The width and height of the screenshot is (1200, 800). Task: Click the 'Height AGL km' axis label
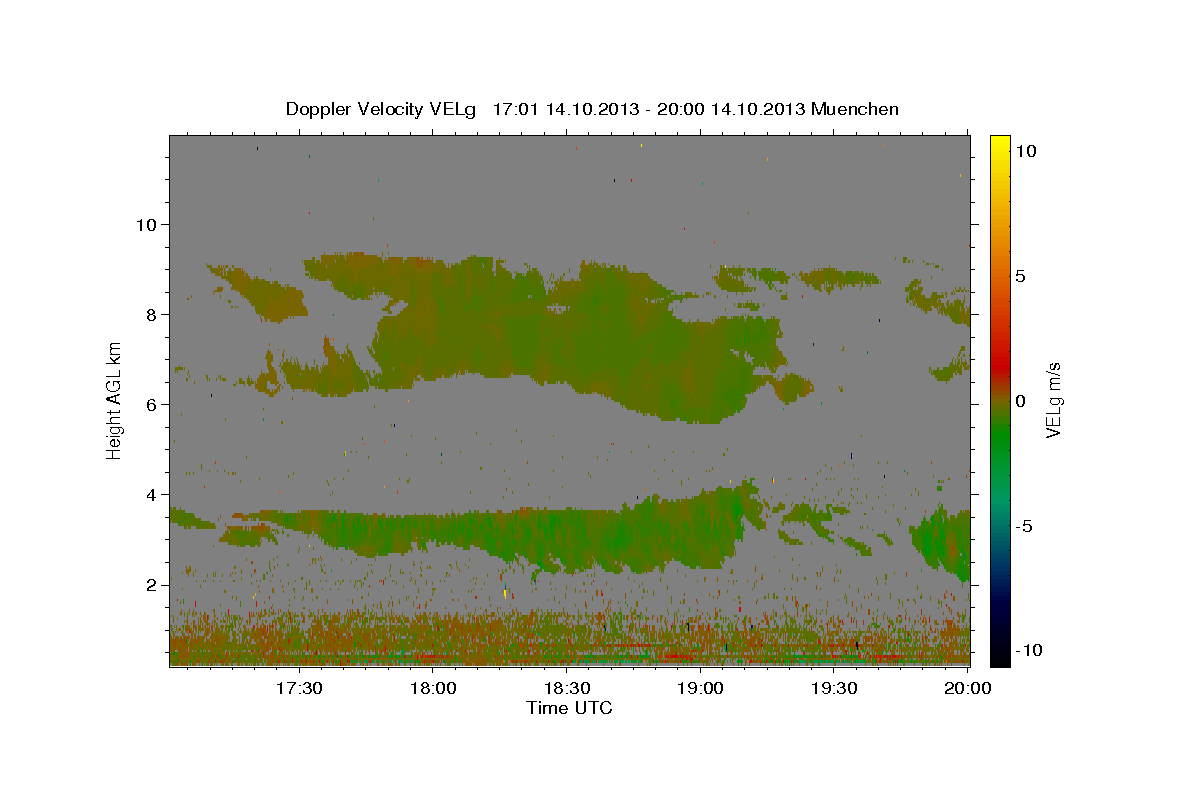point(115,399)
